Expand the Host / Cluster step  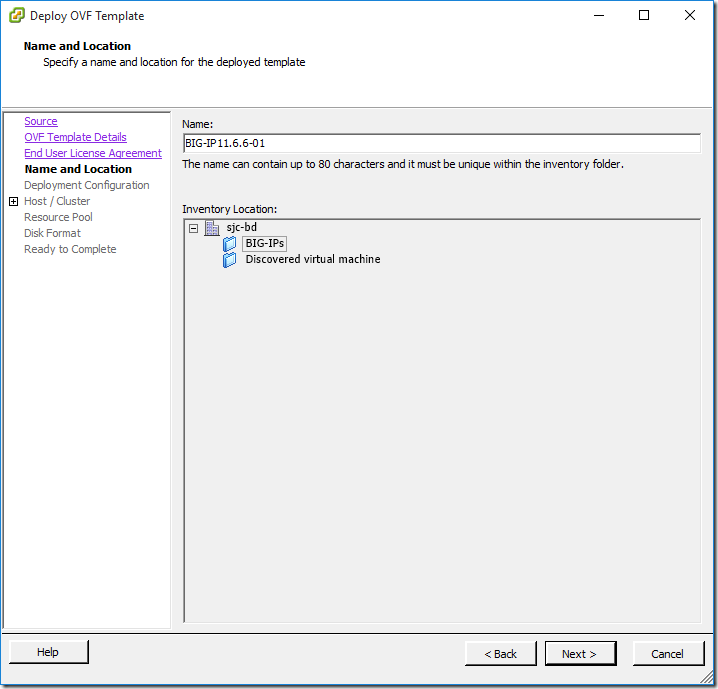tap(14, 201)
